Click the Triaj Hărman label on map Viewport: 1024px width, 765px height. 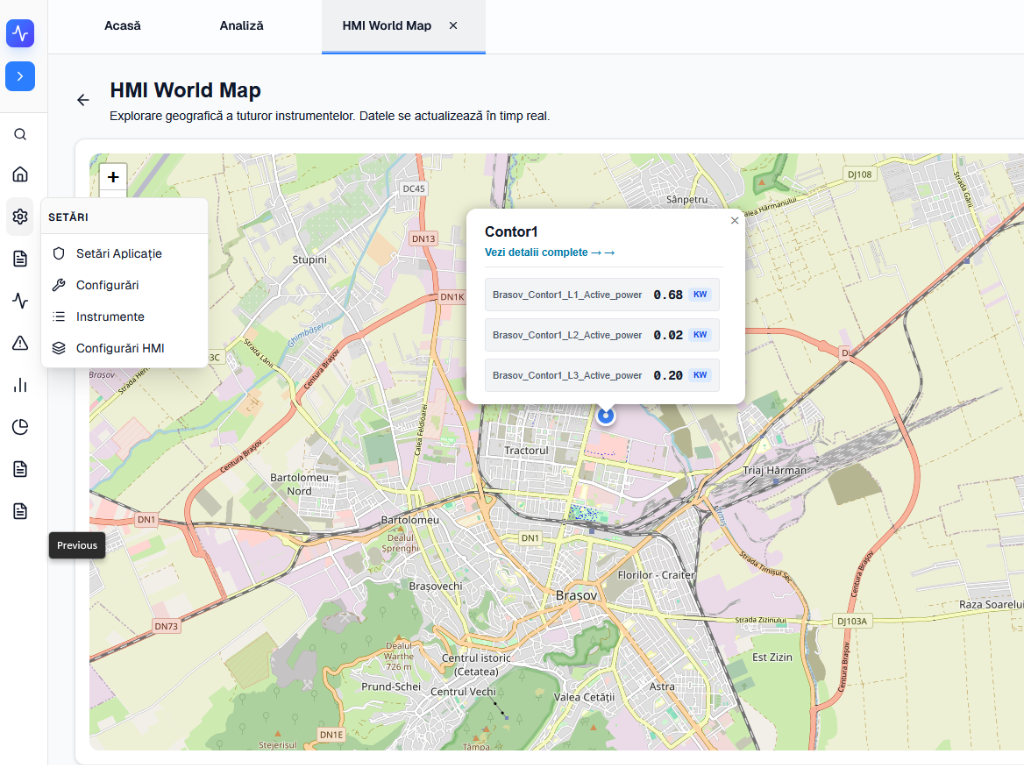(775, 470)
